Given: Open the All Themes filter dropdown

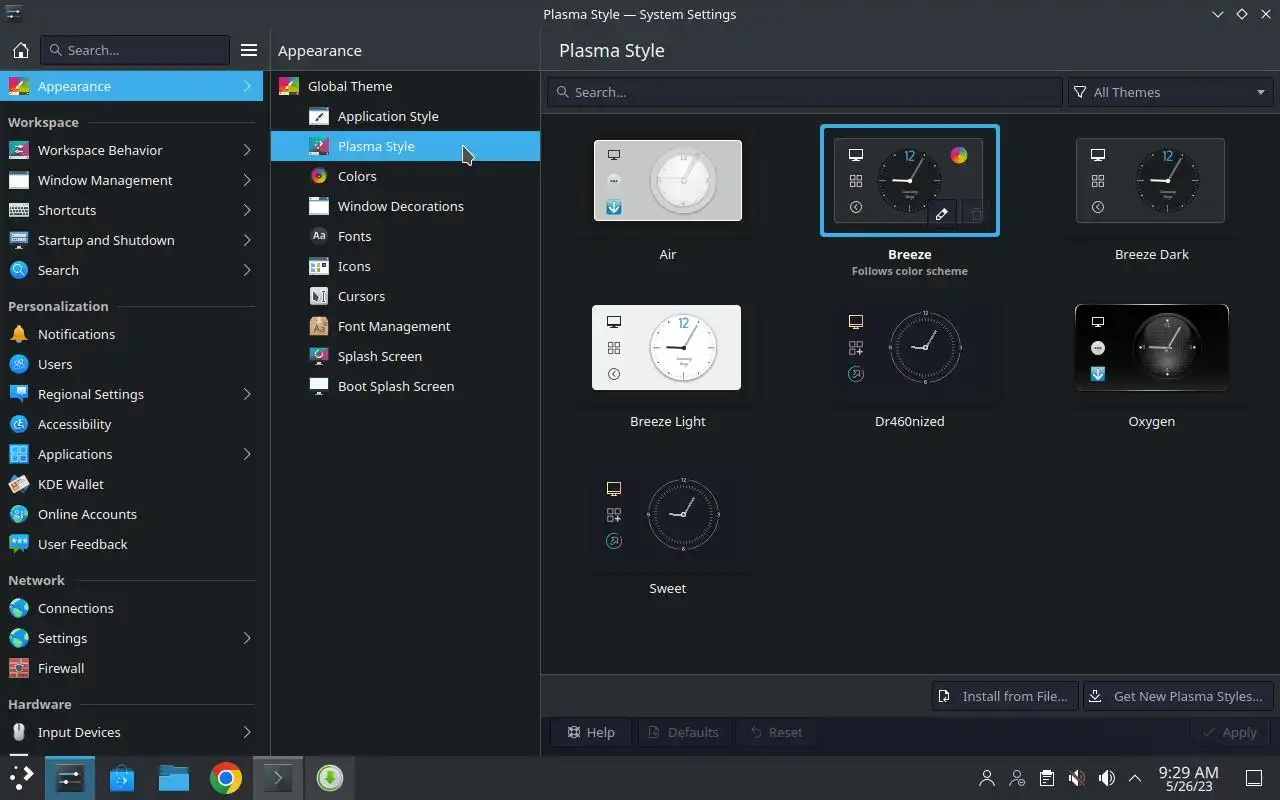Looking at the screenshot, I should click(1170, 92).
